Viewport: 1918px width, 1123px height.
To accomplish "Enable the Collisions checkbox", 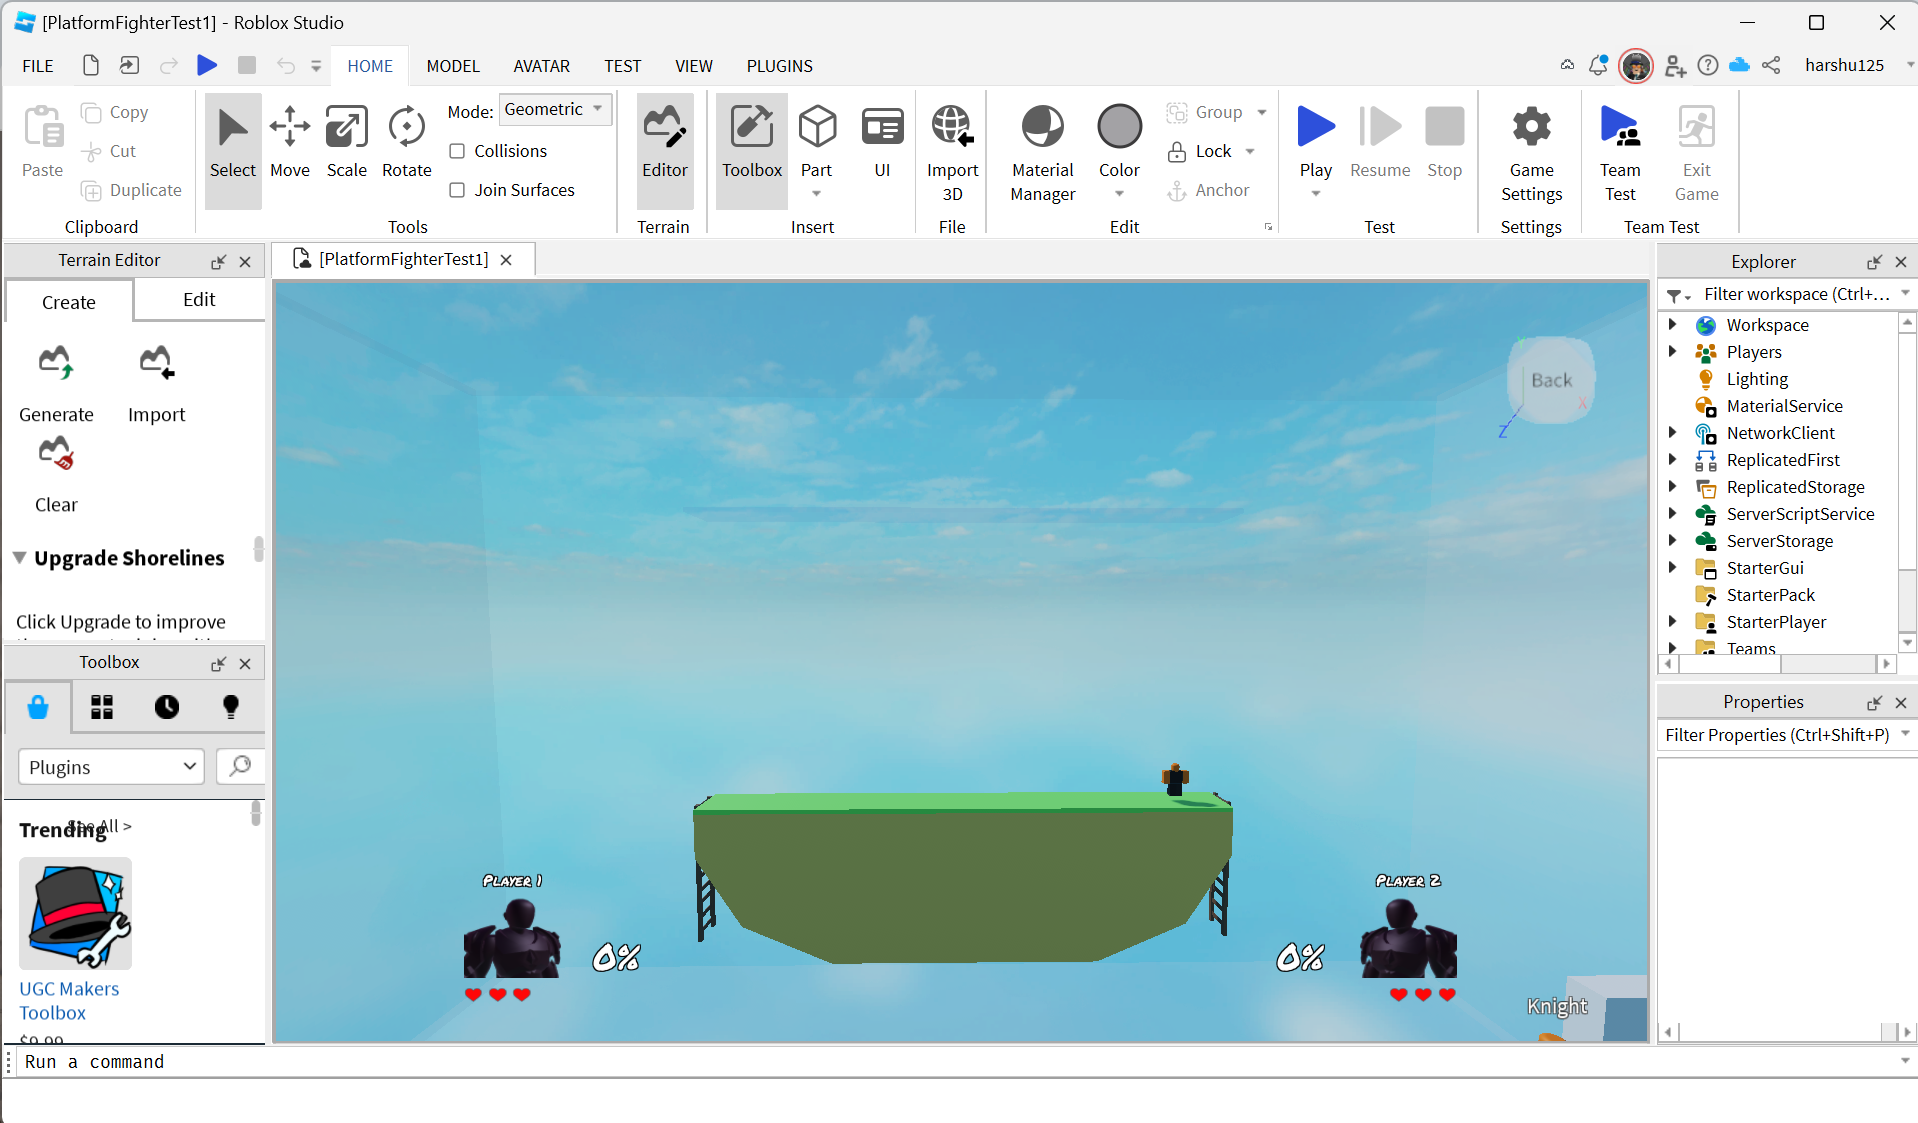I will point(457,151).
